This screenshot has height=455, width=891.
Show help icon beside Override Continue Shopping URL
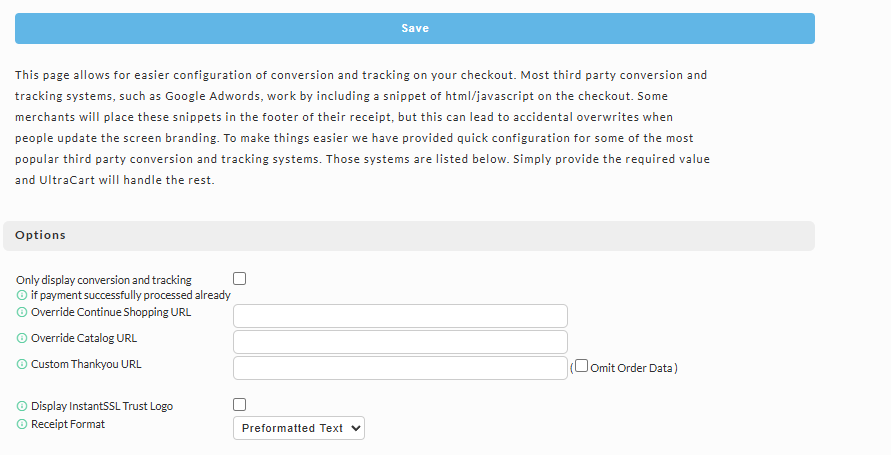22,312
